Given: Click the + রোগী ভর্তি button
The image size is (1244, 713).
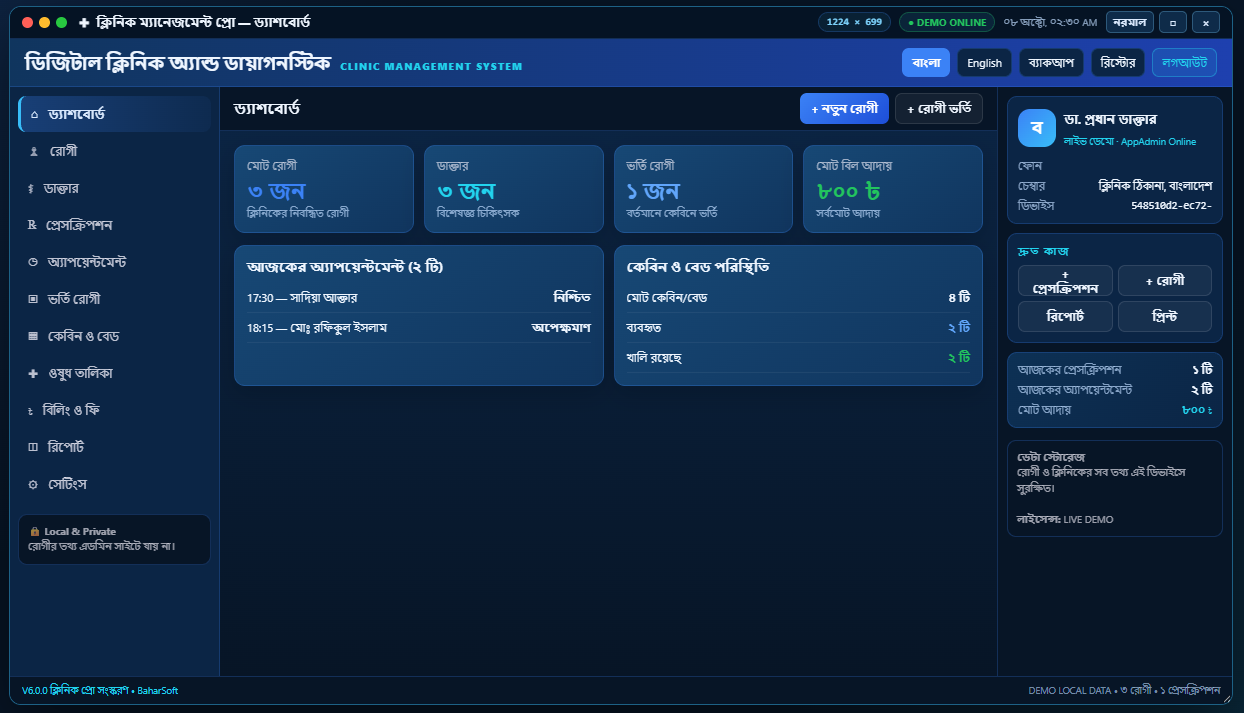Looking at the screenshot, I should pyautogui.click(x=939, y=108).
